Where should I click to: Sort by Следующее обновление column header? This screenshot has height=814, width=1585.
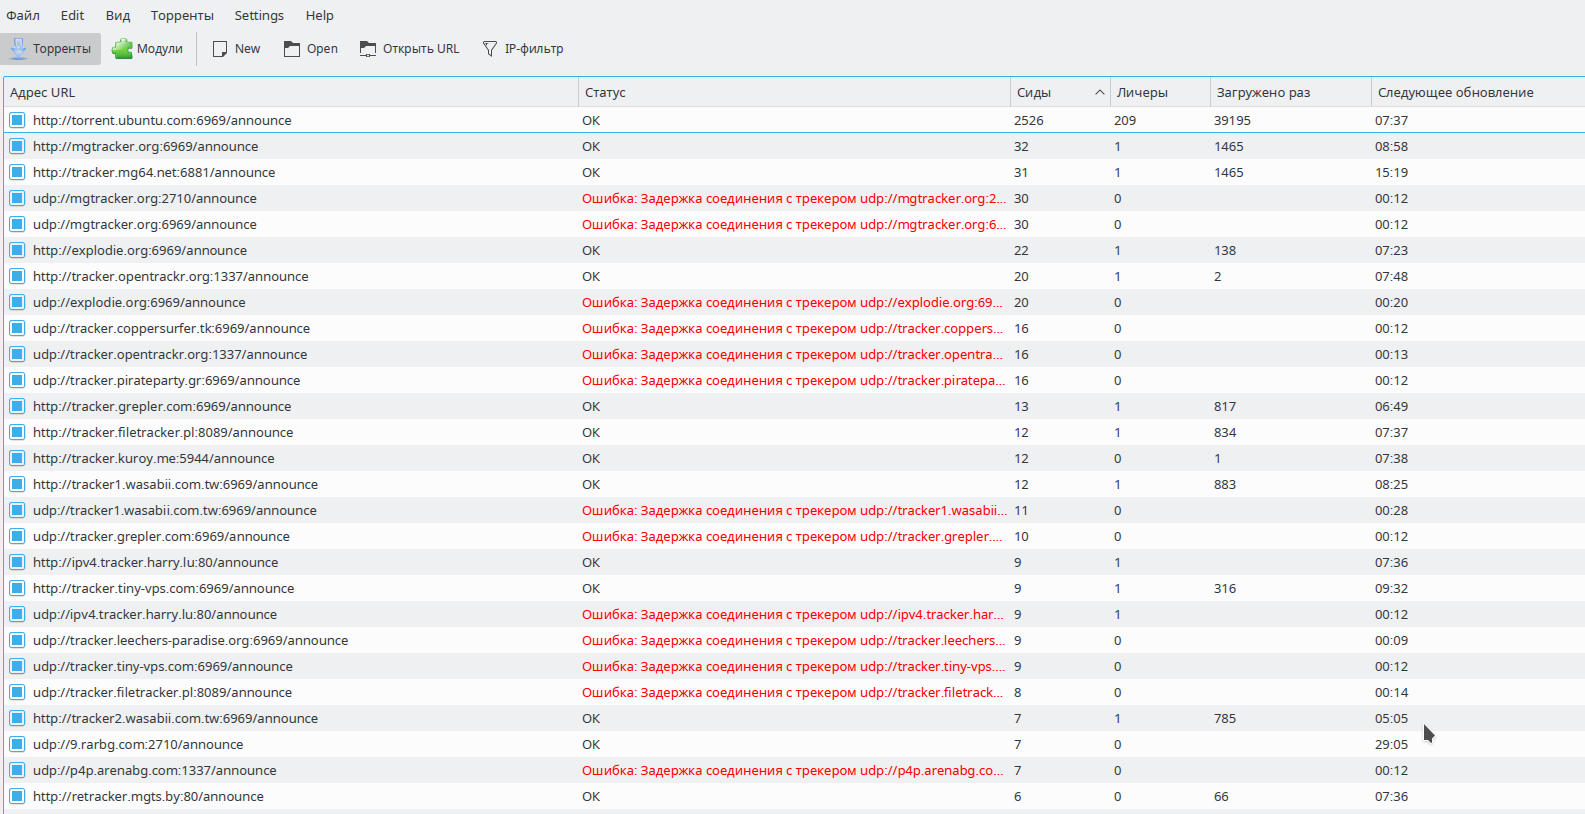point(1455,92)
